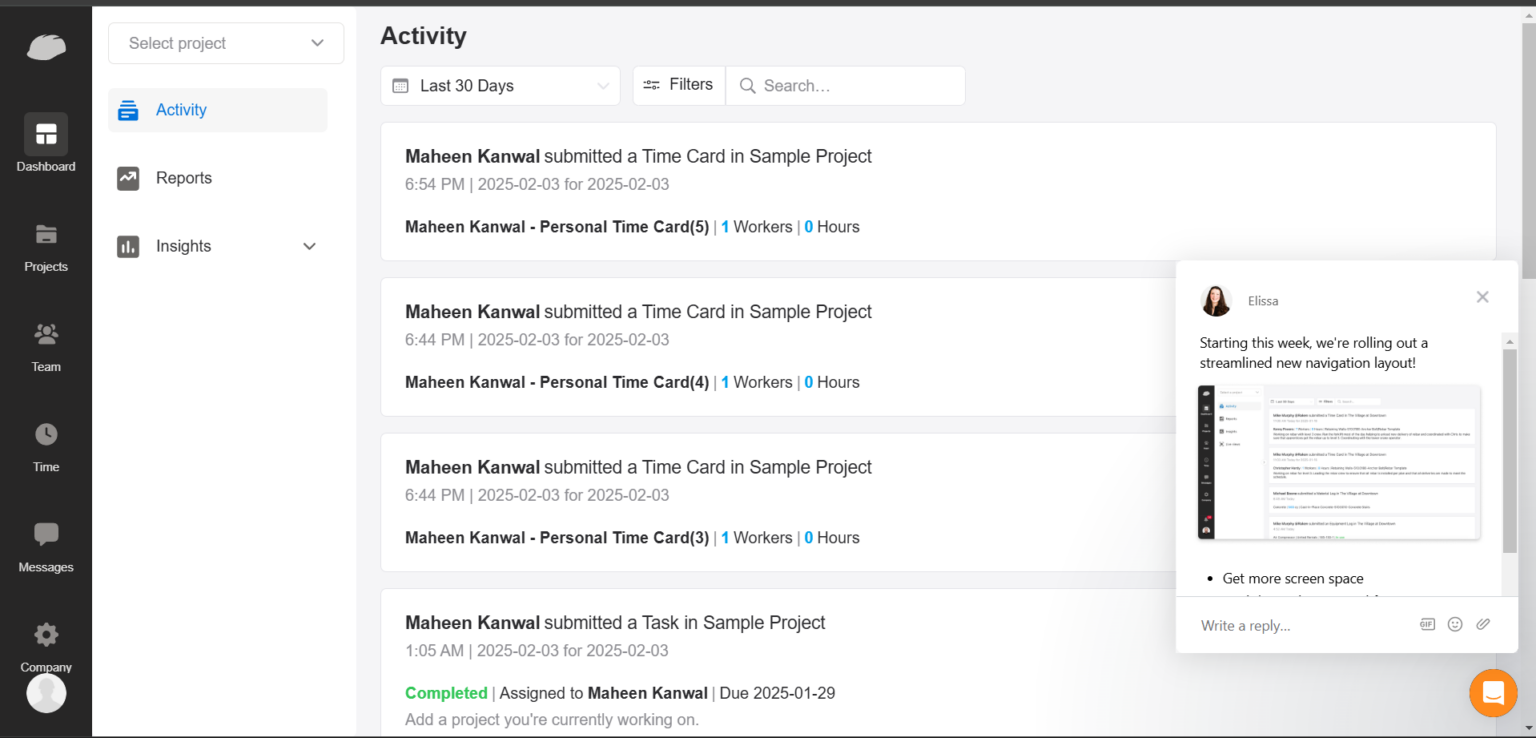Dismiss Elissa's announcement popup
1536x738 pixels.
pos(1482,297)
